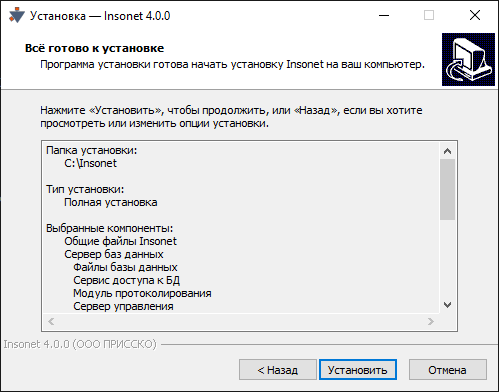Go back with the "< Назад" button
The image size is (499, 392).
278,370
